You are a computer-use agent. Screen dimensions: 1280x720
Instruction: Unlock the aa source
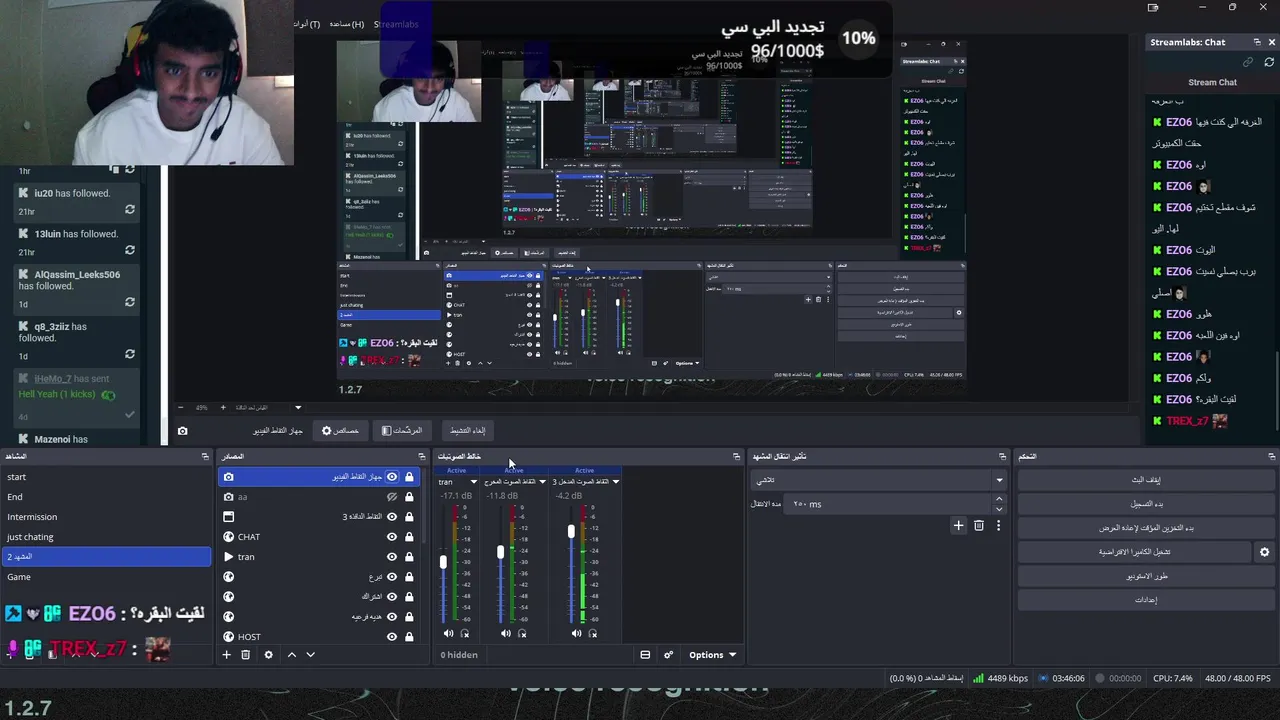[x=409, y=497]
